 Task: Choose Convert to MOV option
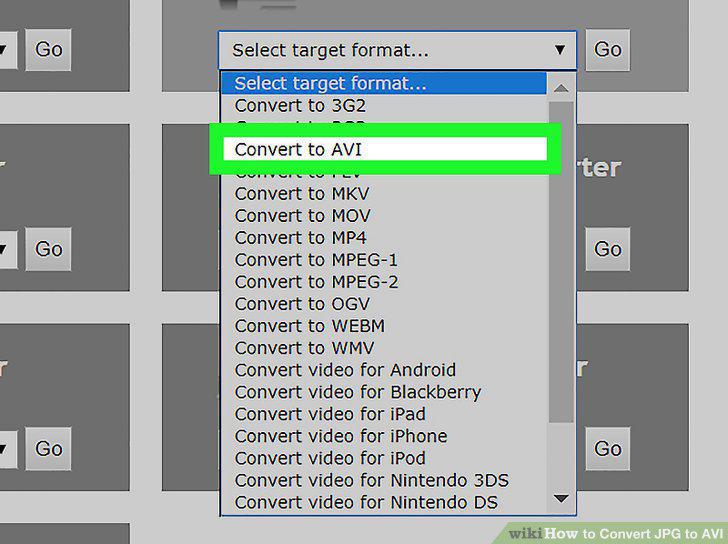click(x=385, y=215)
